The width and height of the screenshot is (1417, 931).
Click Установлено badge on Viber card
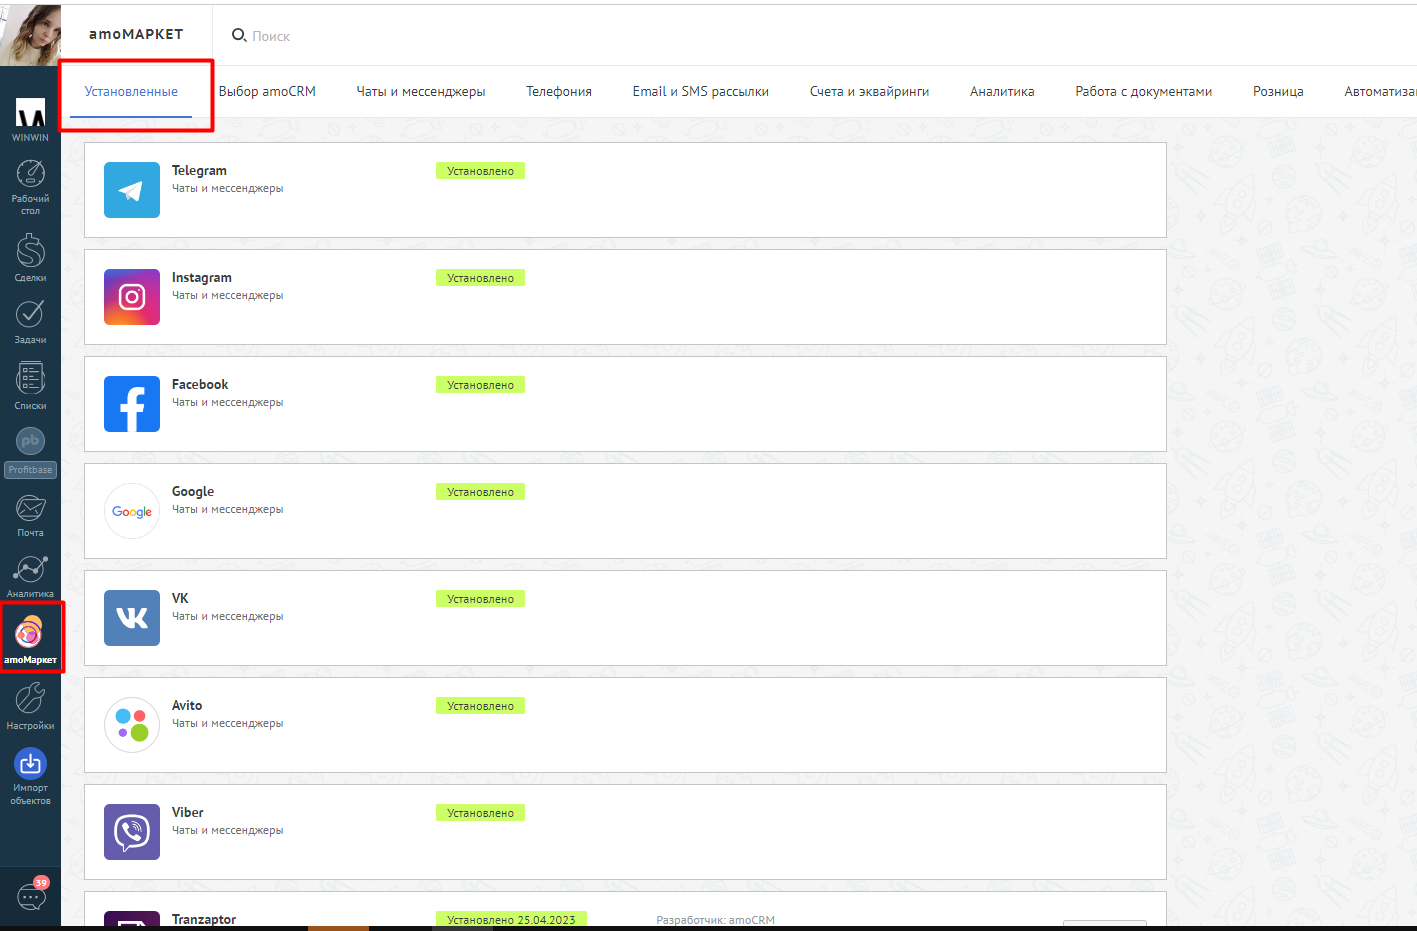coord(480,813)
